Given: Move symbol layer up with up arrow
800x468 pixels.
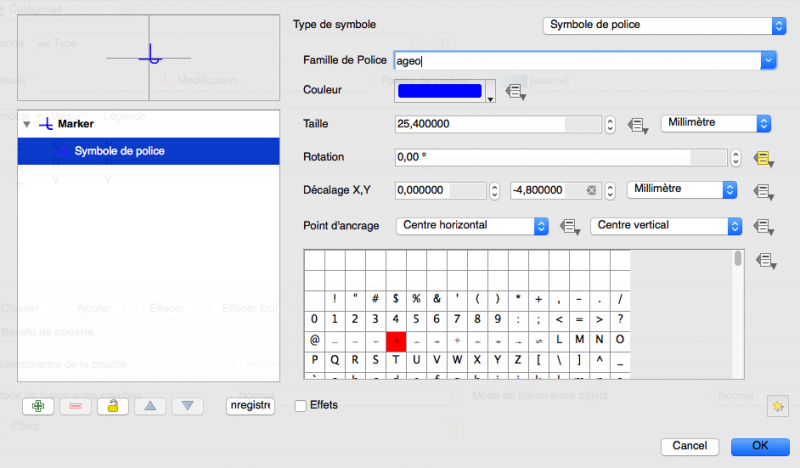Looking at the screenshot, I should pos(150,406).
